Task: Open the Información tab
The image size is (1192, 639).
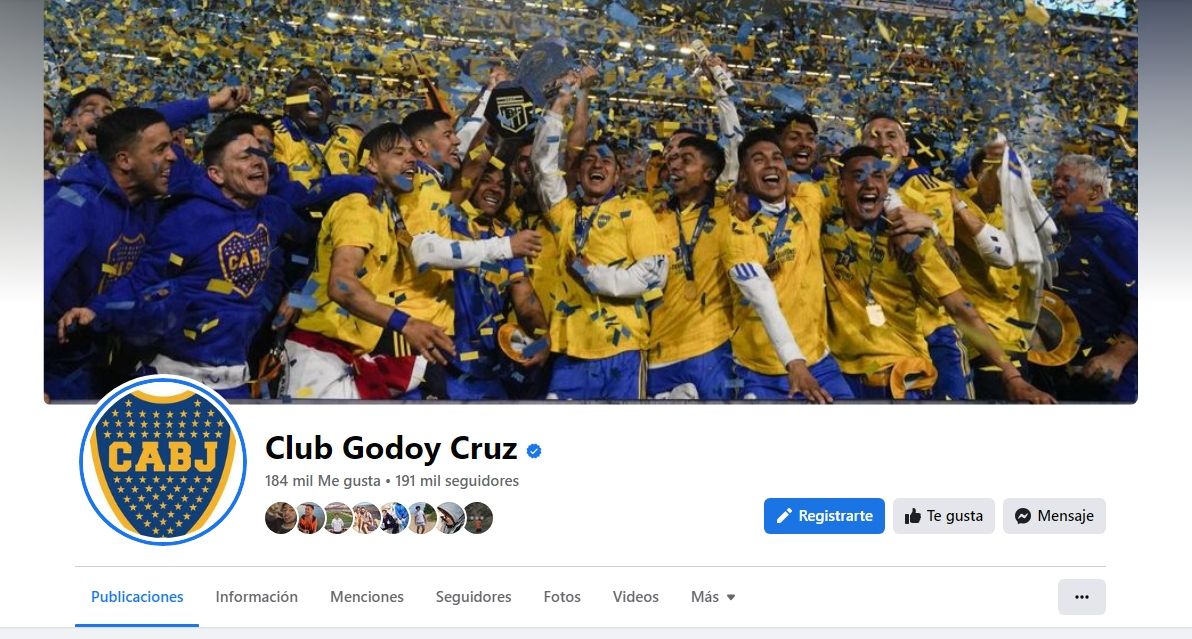Action: click(256, 597)
